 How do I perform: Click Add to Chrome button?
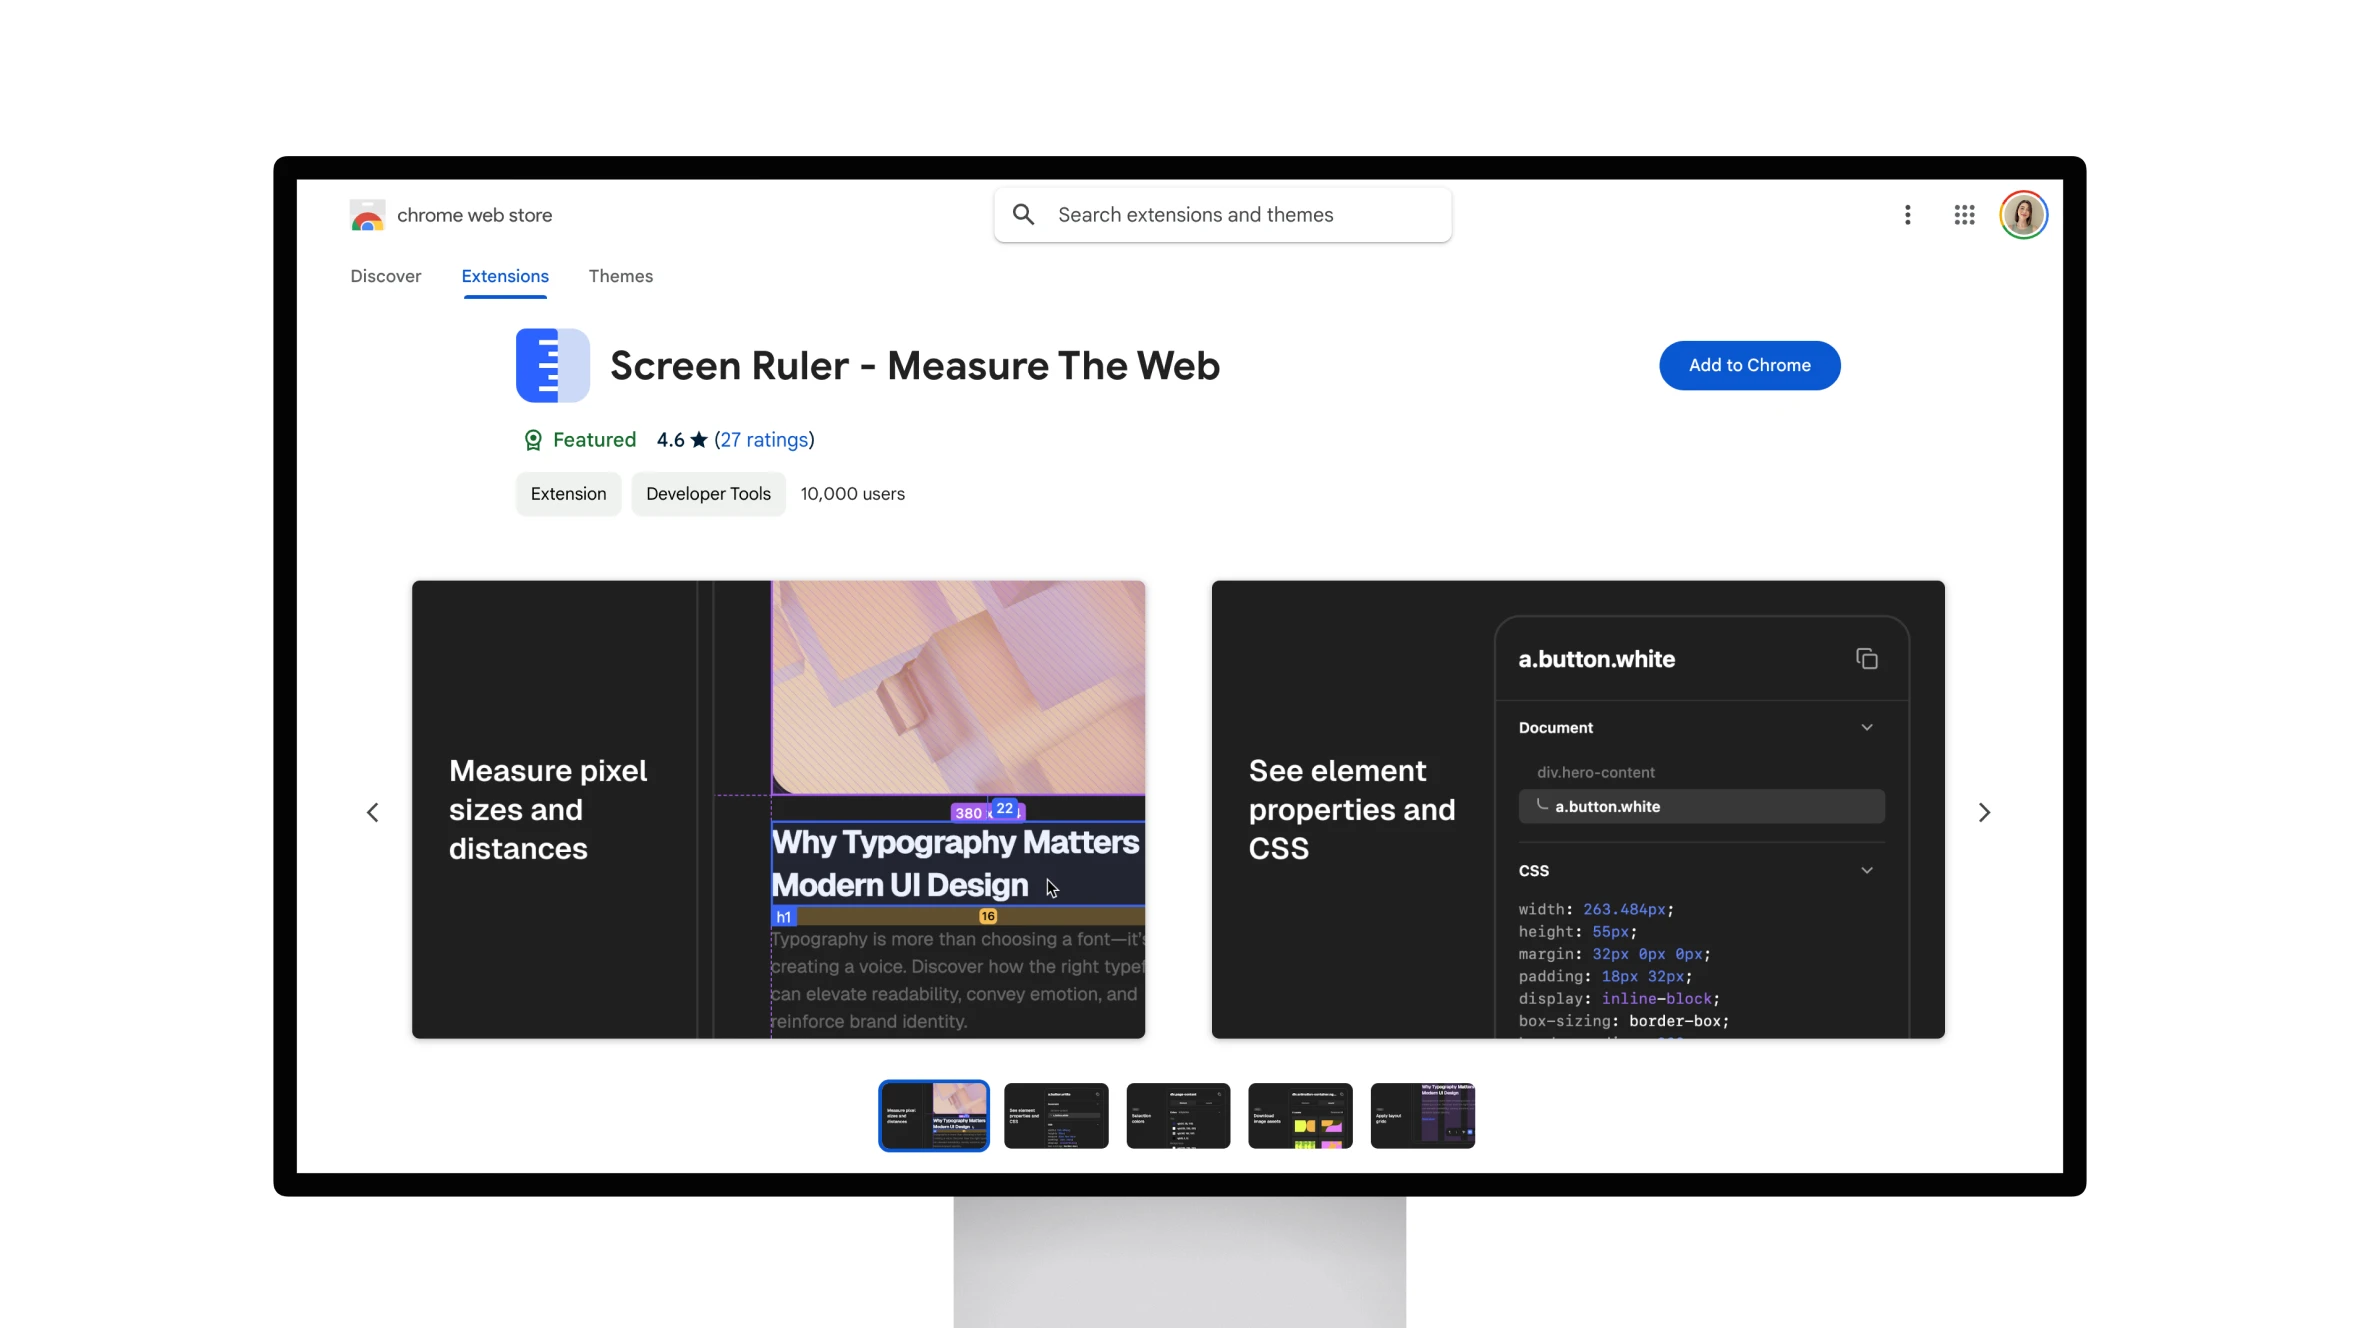point(1749,365)
